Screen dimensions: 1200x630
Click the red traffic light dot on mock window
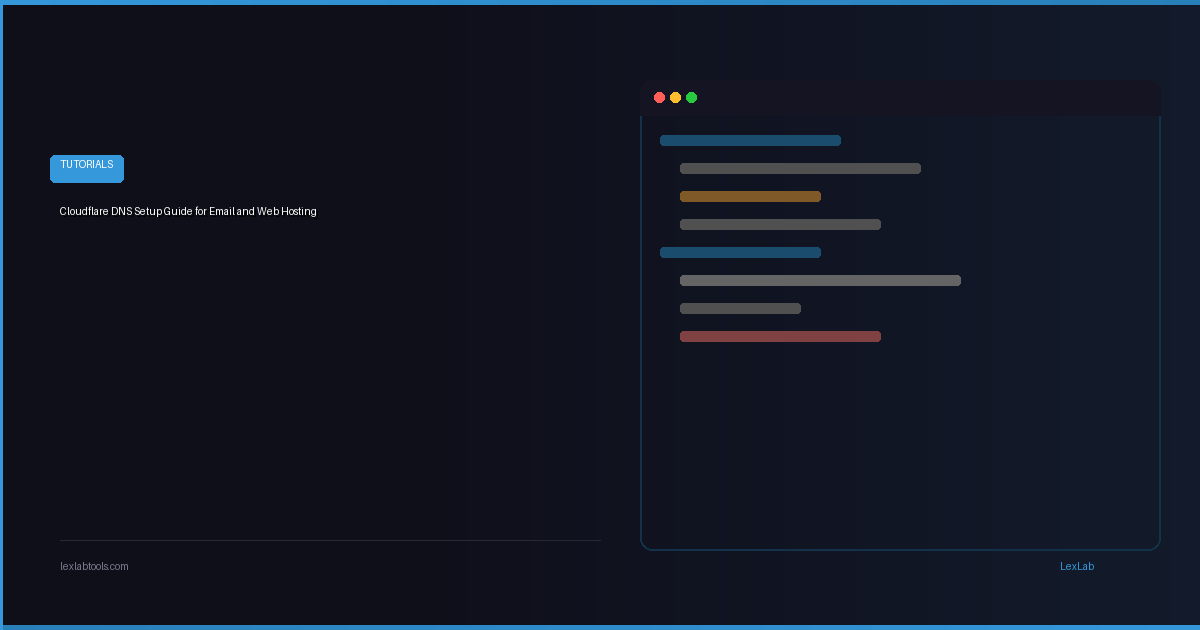pos(660,97)
